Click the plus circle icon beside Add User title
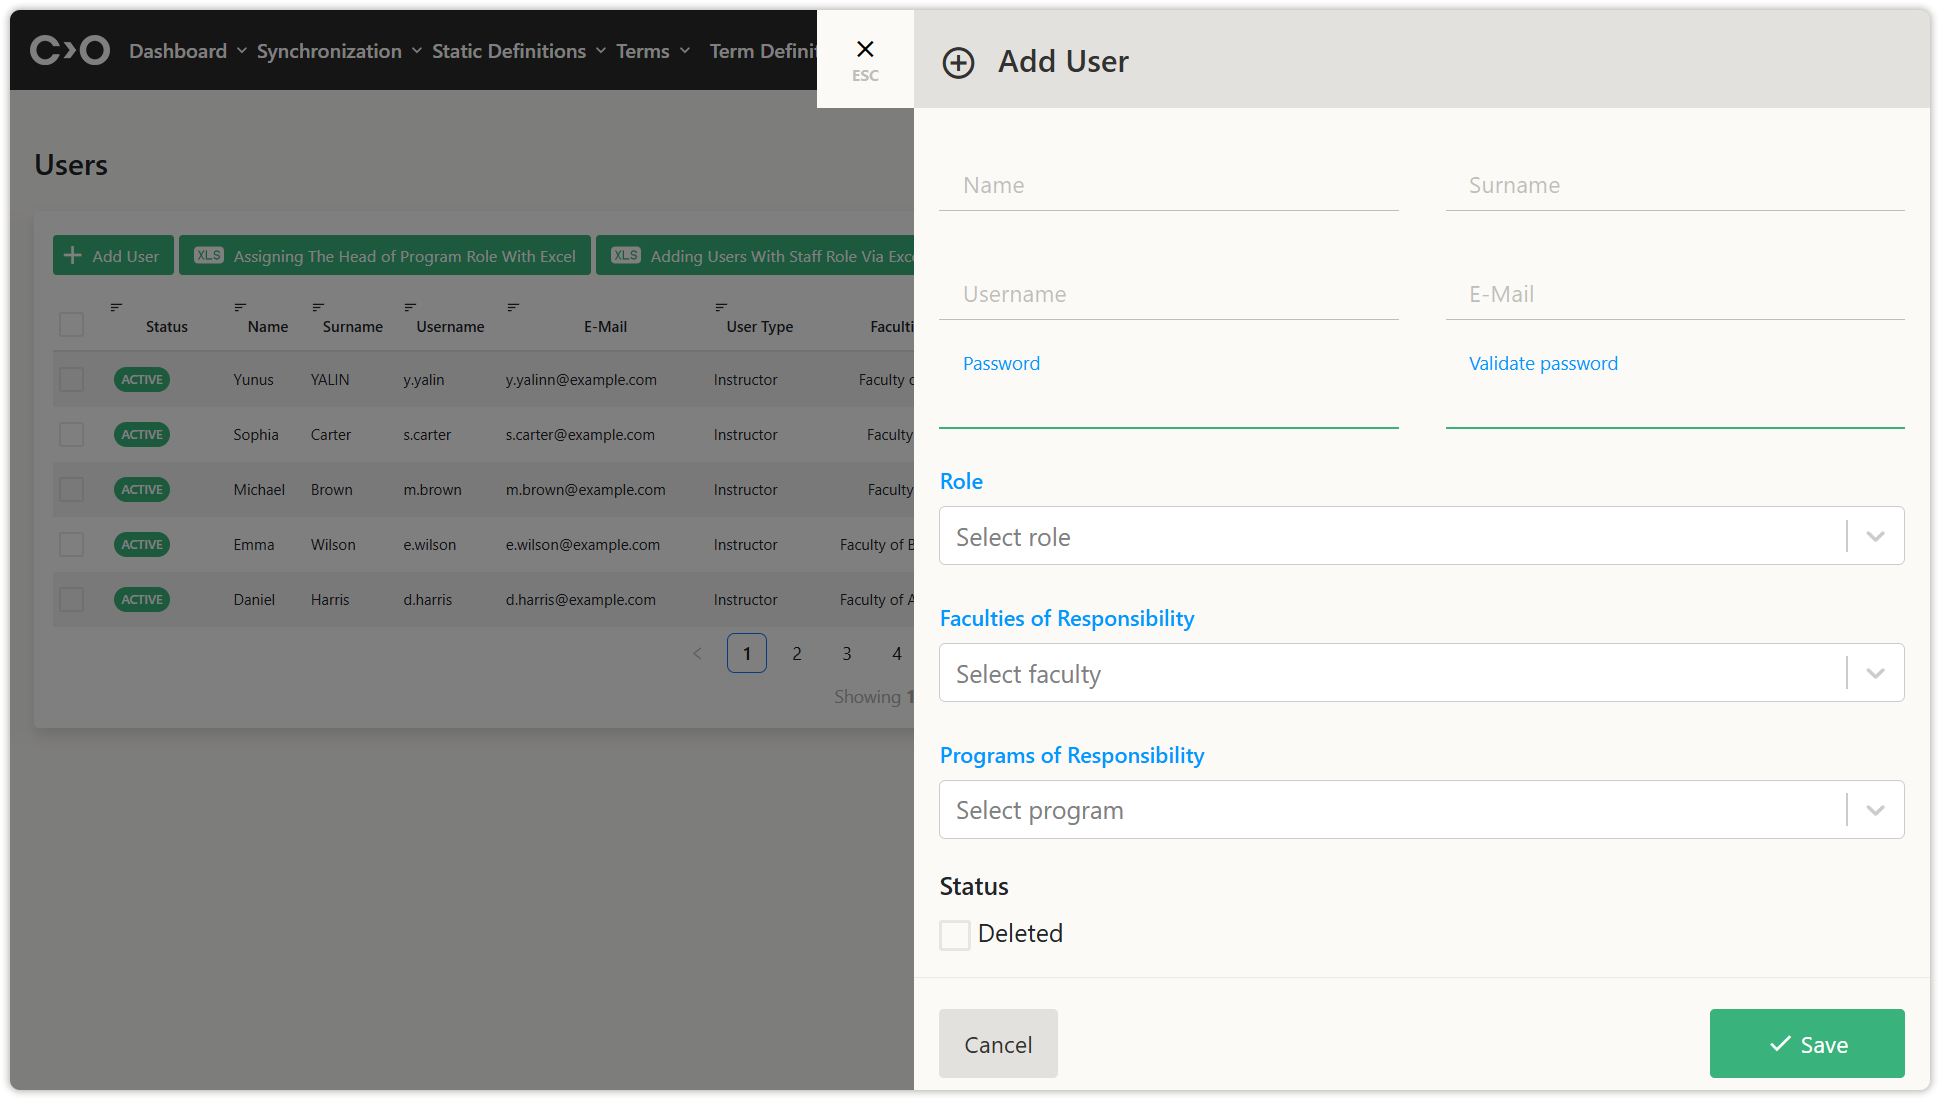Image resolution: width=1940 pixels, height=1100 pixels. coord(958,63)
